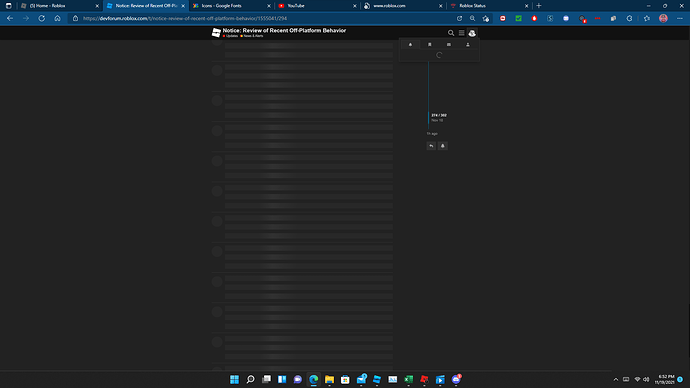Screen dimensions: 690x388
Task: Open the DevForum search icon
Action: (x=451, y=33)
